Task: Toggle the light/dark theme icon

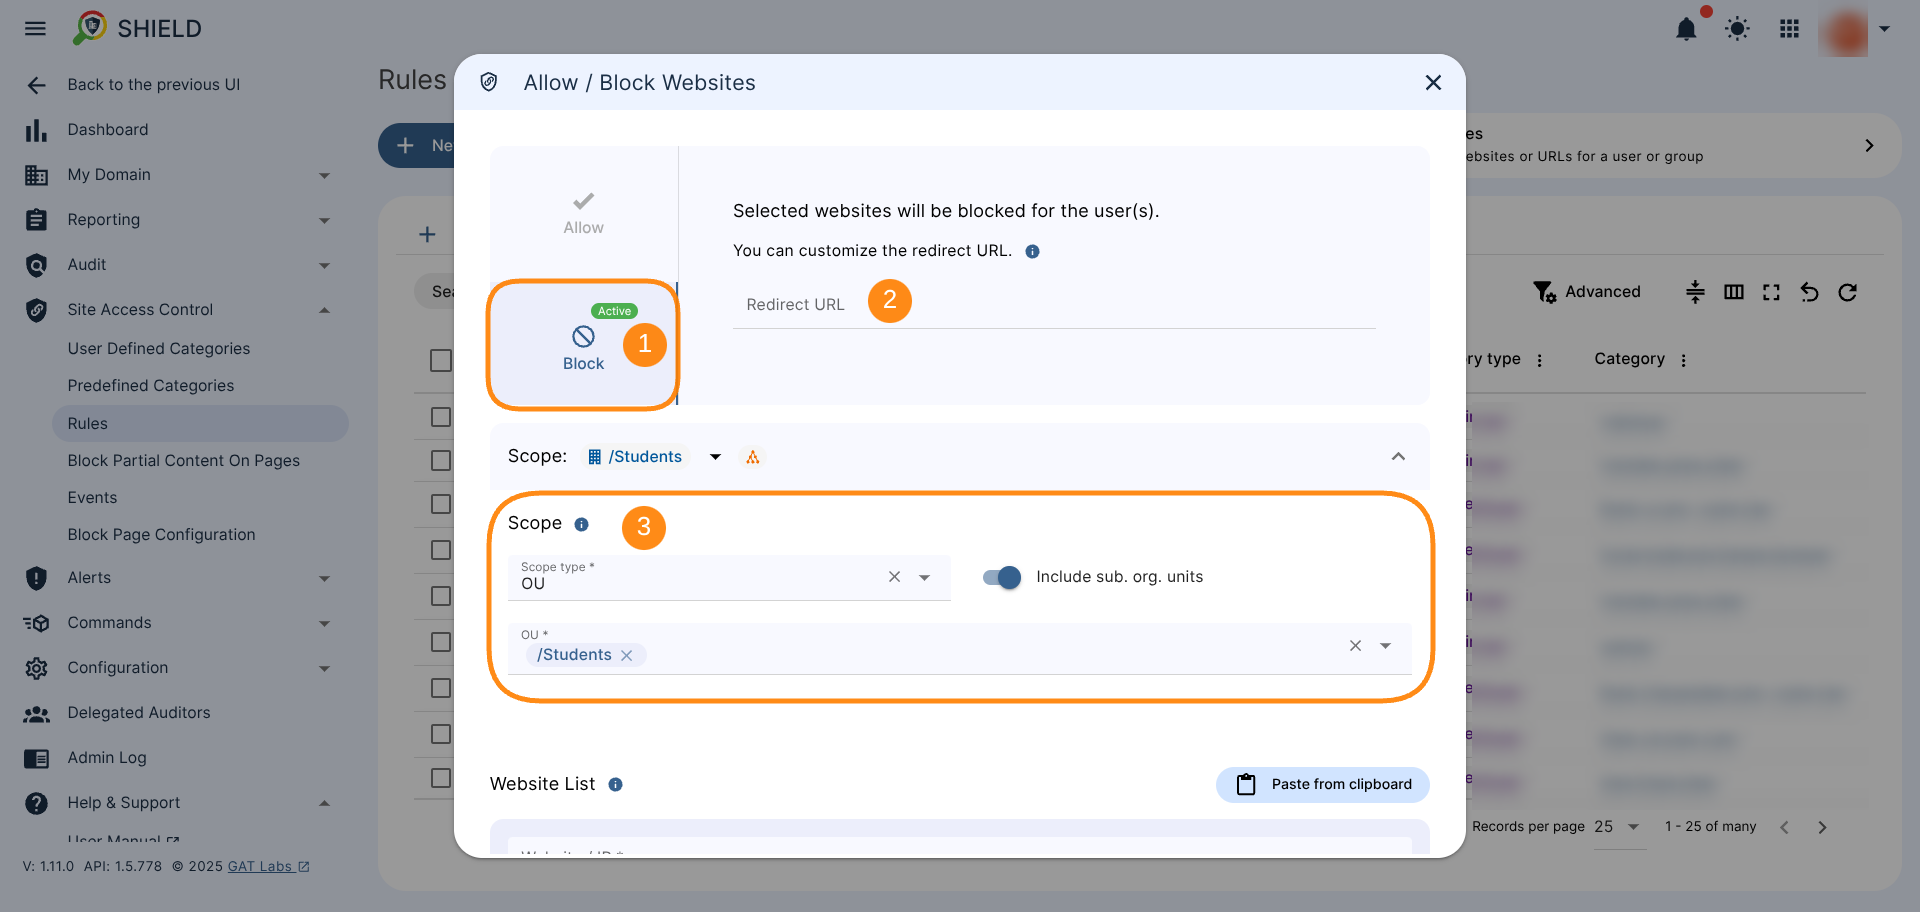Action: click(1737, 29)
